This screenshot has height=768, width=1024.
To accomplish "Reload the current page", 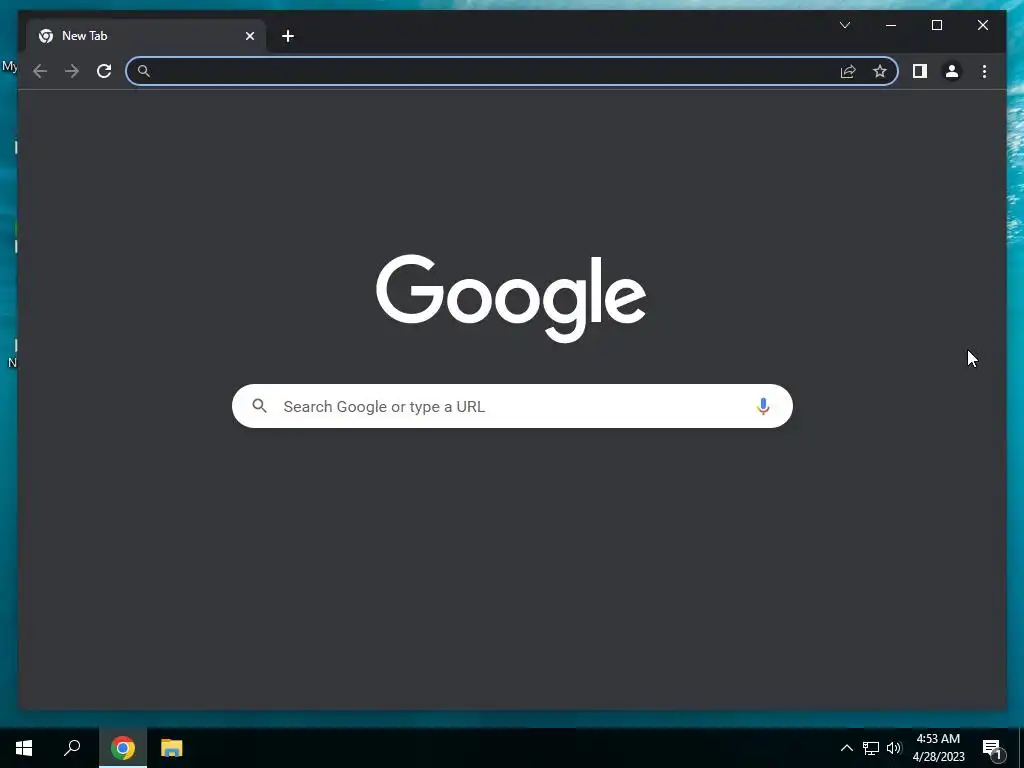I will click(104, 71).
